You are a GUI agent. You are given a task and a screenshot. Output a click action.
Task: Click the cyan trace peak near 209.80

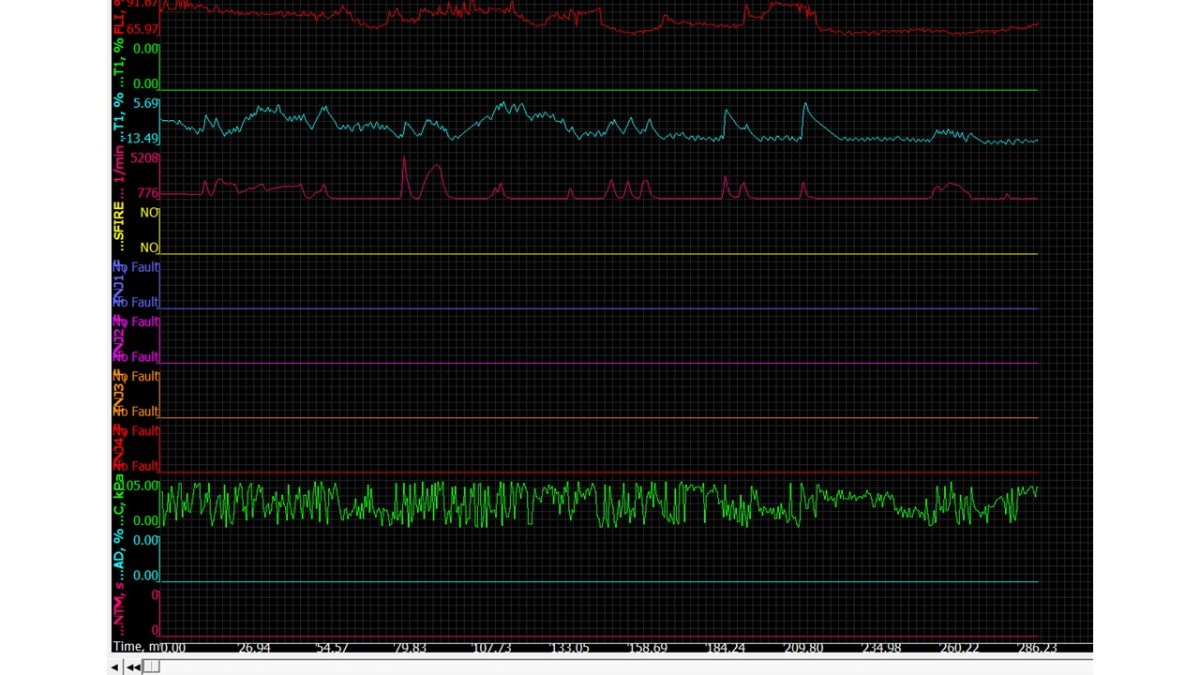coord(804,104)
